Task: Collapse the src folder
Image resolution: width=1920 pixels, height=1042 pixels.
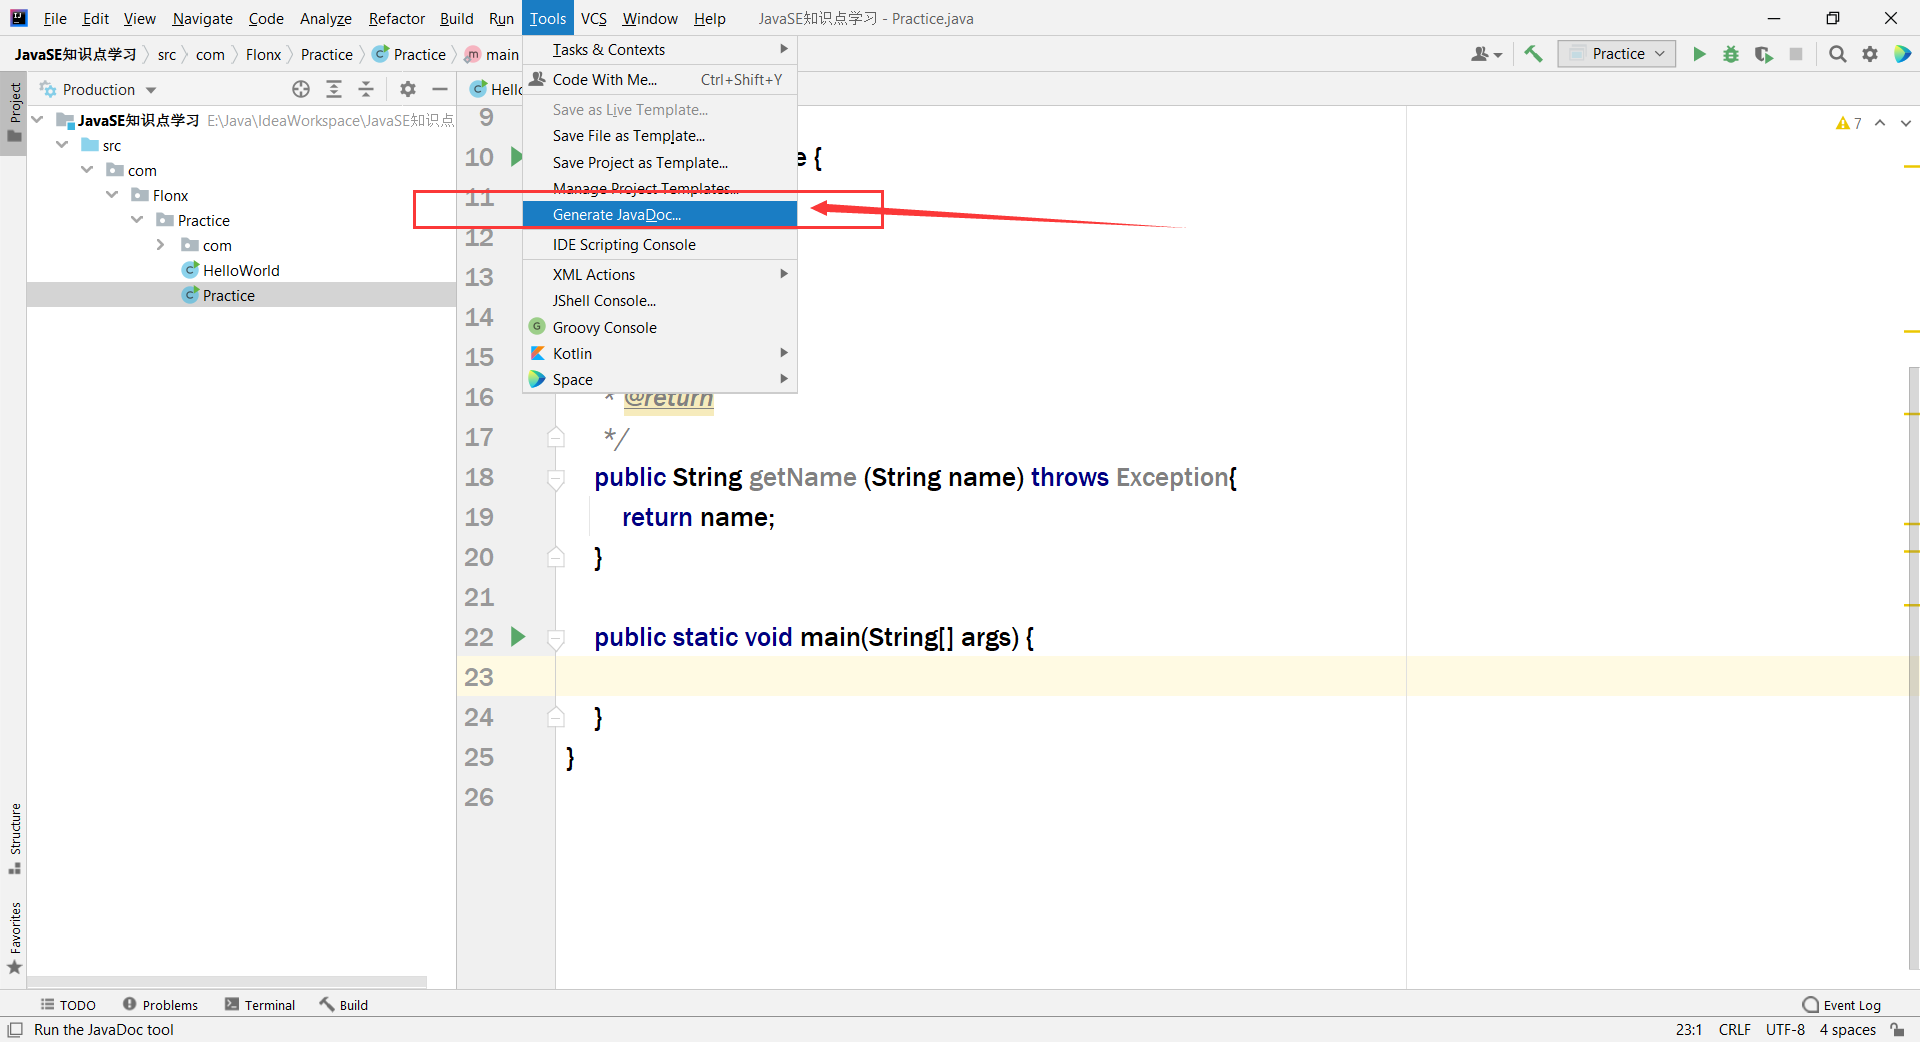Action: pos(62,145)
